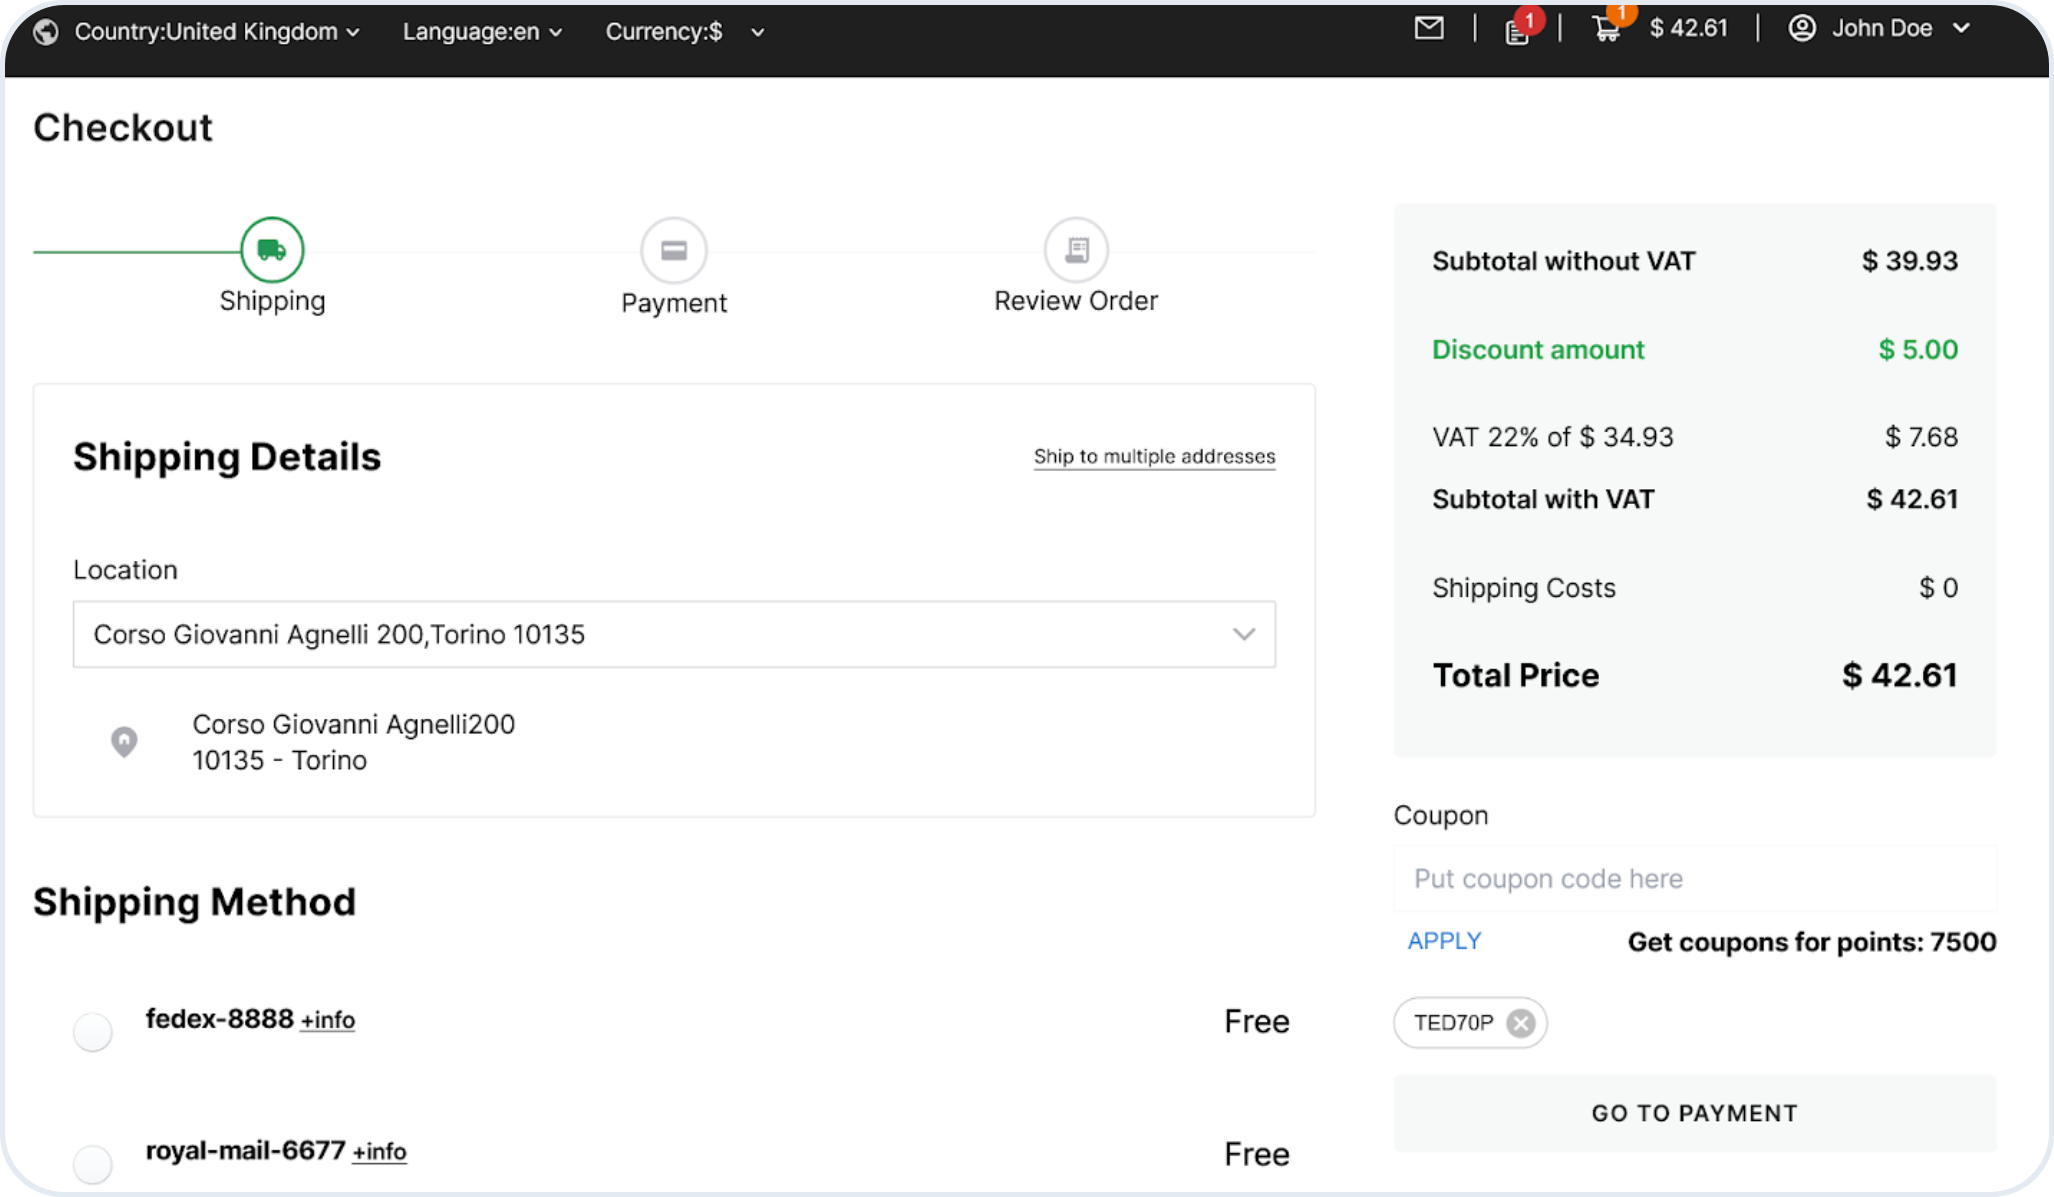The width and height of the screenshot is (2054, 1197).
Task: Remove the TED70P coupon tag
Action: point(1521,1023)
